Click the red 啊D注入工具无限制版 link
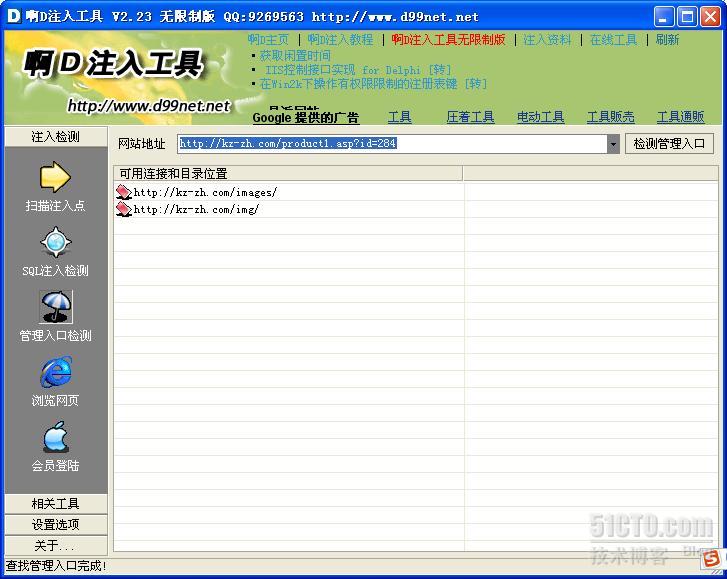The width and height of the screenshot is (727, 579). tap(448, 40)
